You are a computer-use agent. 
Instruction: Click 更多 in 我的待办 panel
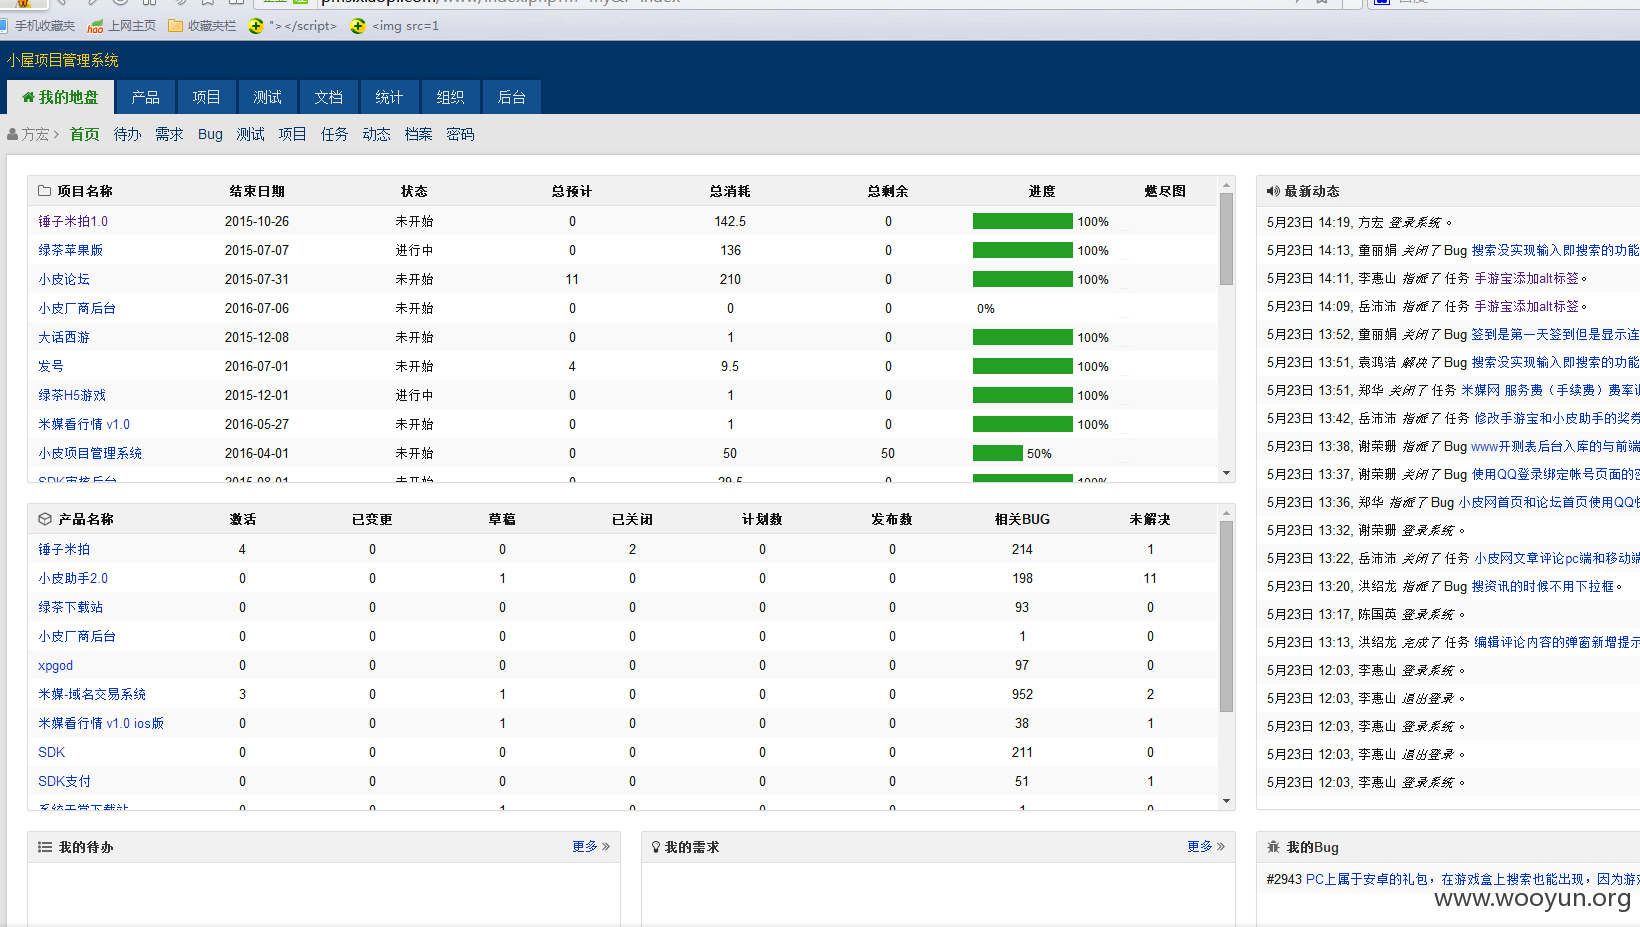(591, 846)
